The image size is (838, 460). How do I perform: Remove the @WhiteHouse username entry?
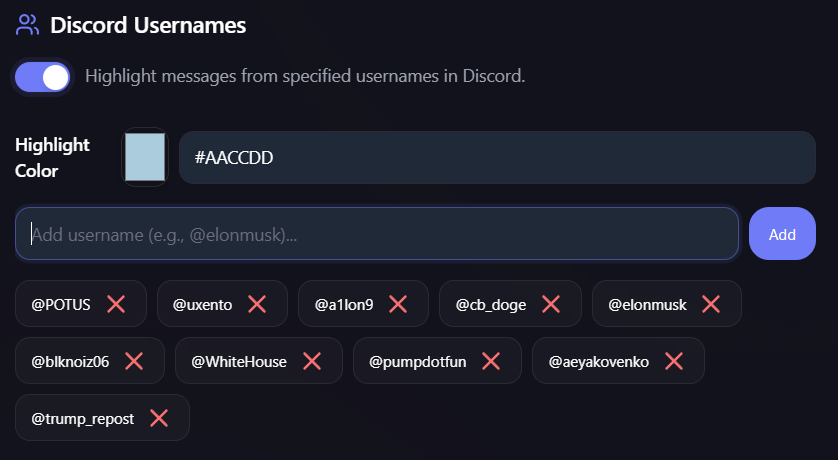click(311, 361)
